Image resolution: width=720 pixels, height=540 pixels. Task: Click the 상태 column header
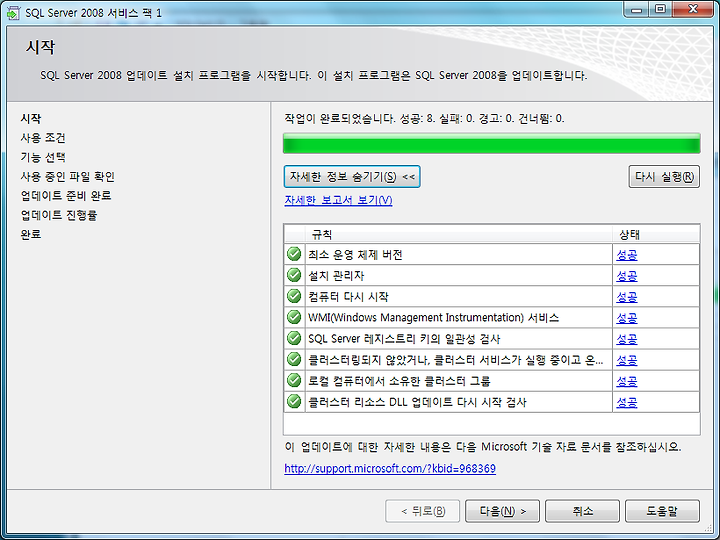tap(656, 234)
